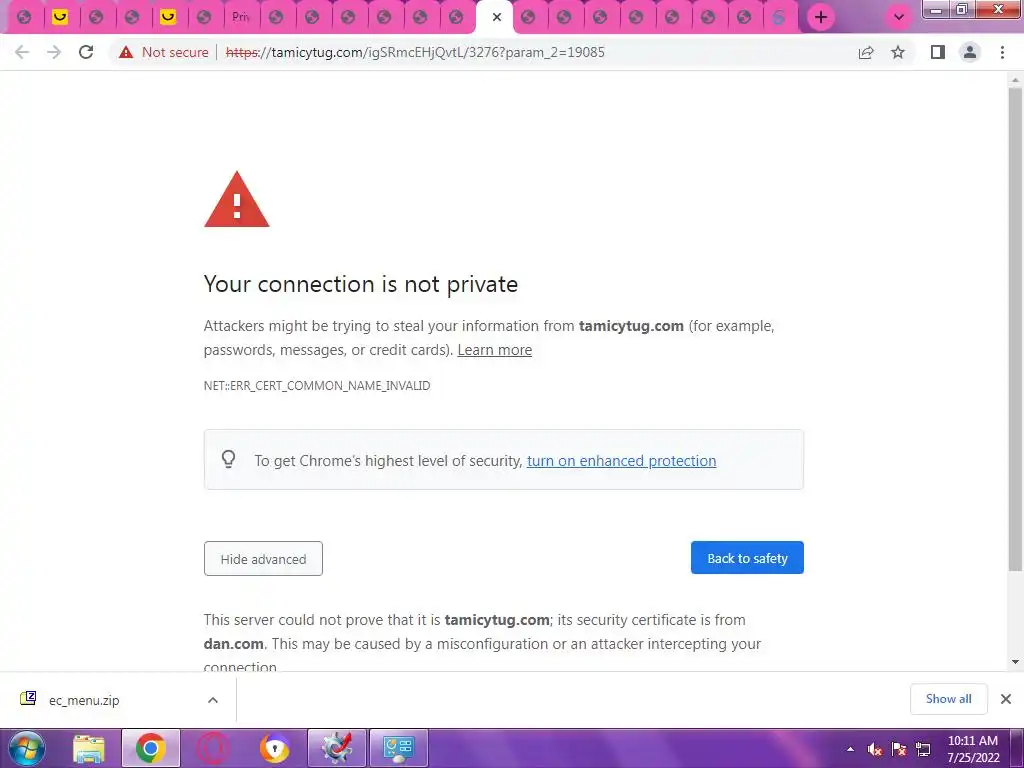Click the ec_menu.zip file type icon

coord(28,698)
